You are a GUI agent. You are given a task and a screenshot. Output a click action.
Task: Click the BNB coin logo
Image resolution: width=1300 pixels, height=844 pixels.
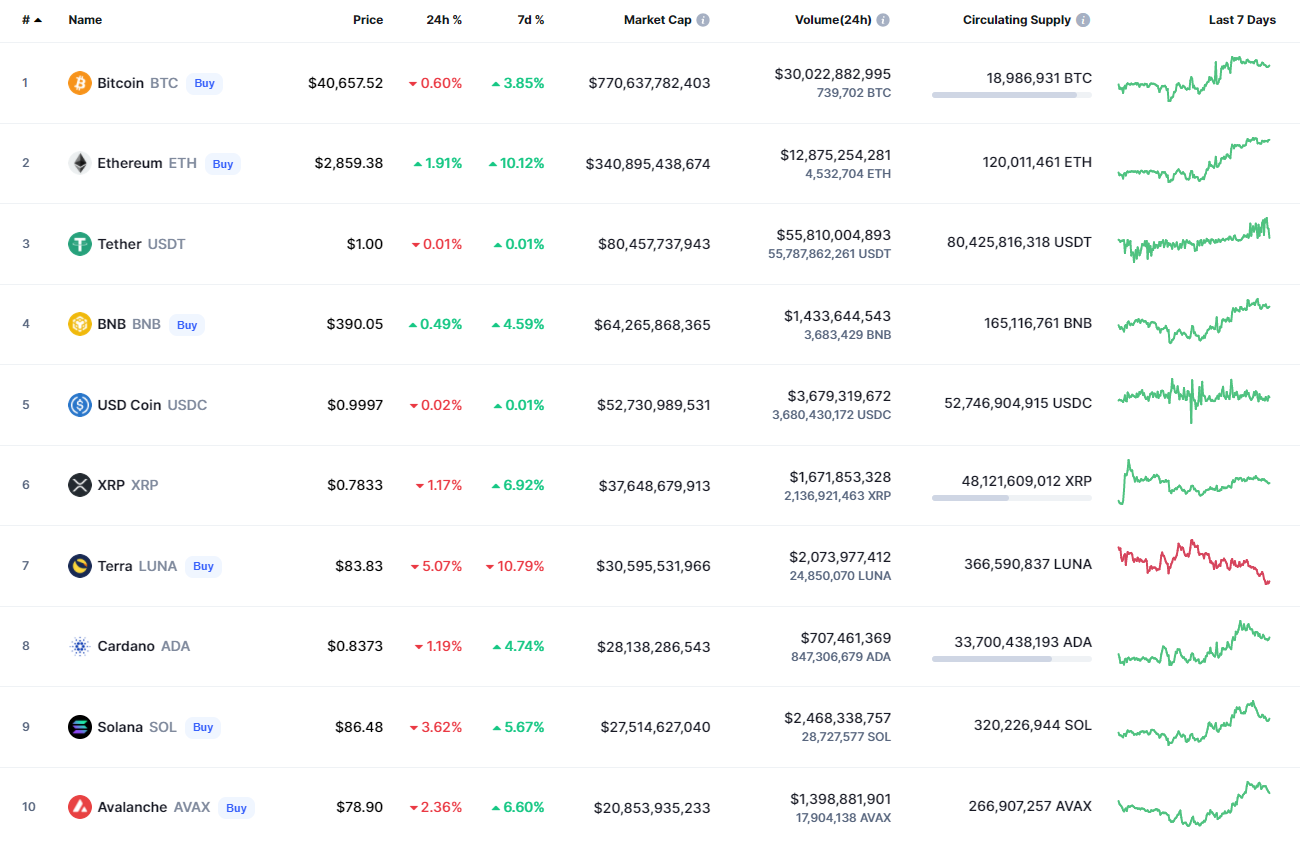click(x=80, y=324)
